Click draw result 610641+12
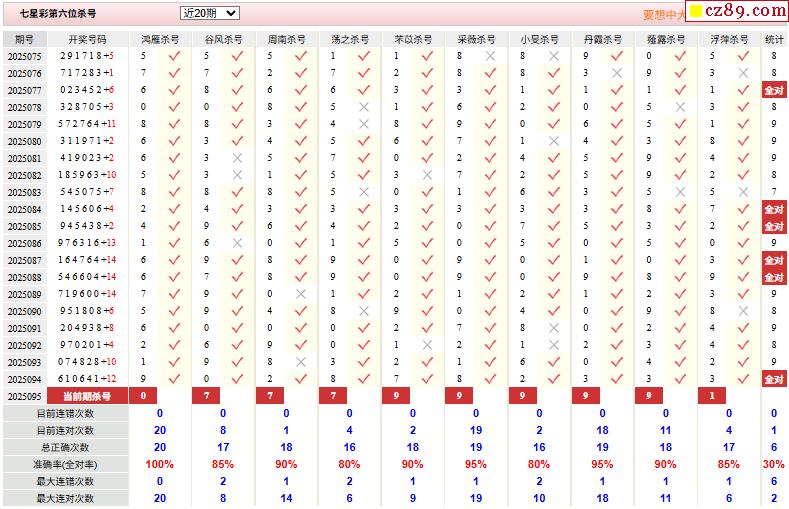This screenshot has width=789, height=509. pyautogui.click(x=87, y=379)
